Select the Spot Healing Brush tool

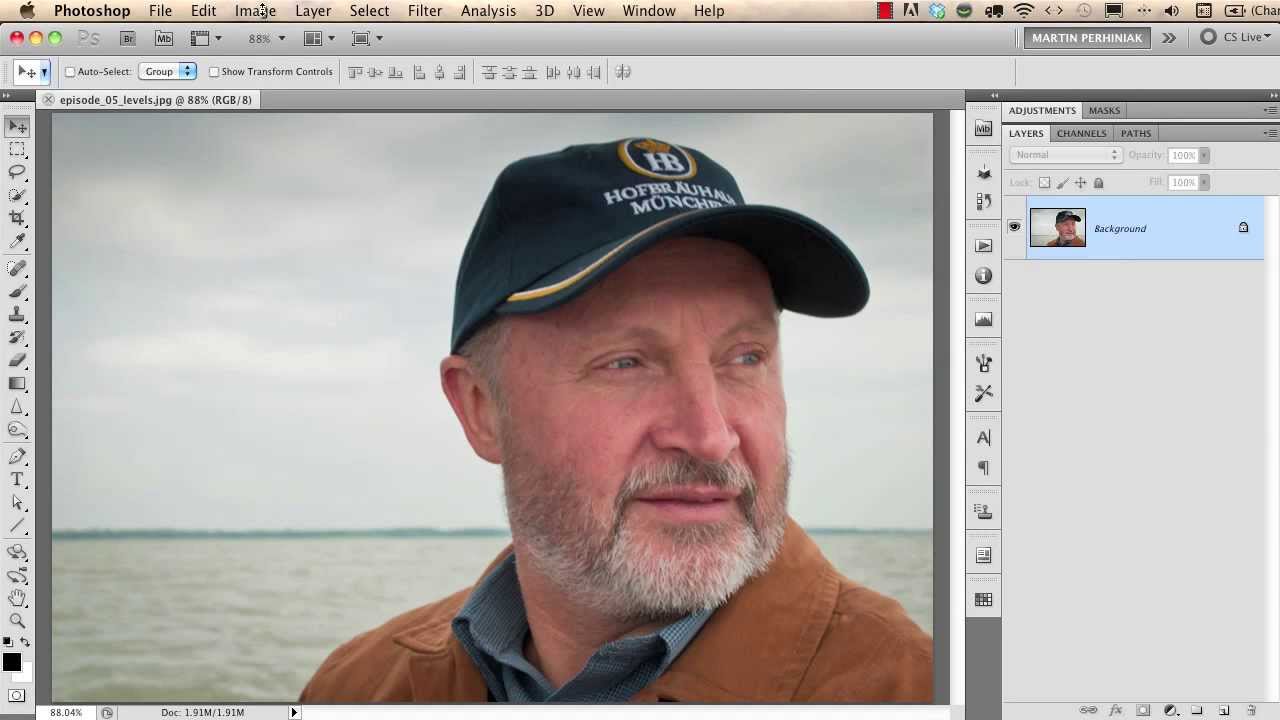[17, 268]
